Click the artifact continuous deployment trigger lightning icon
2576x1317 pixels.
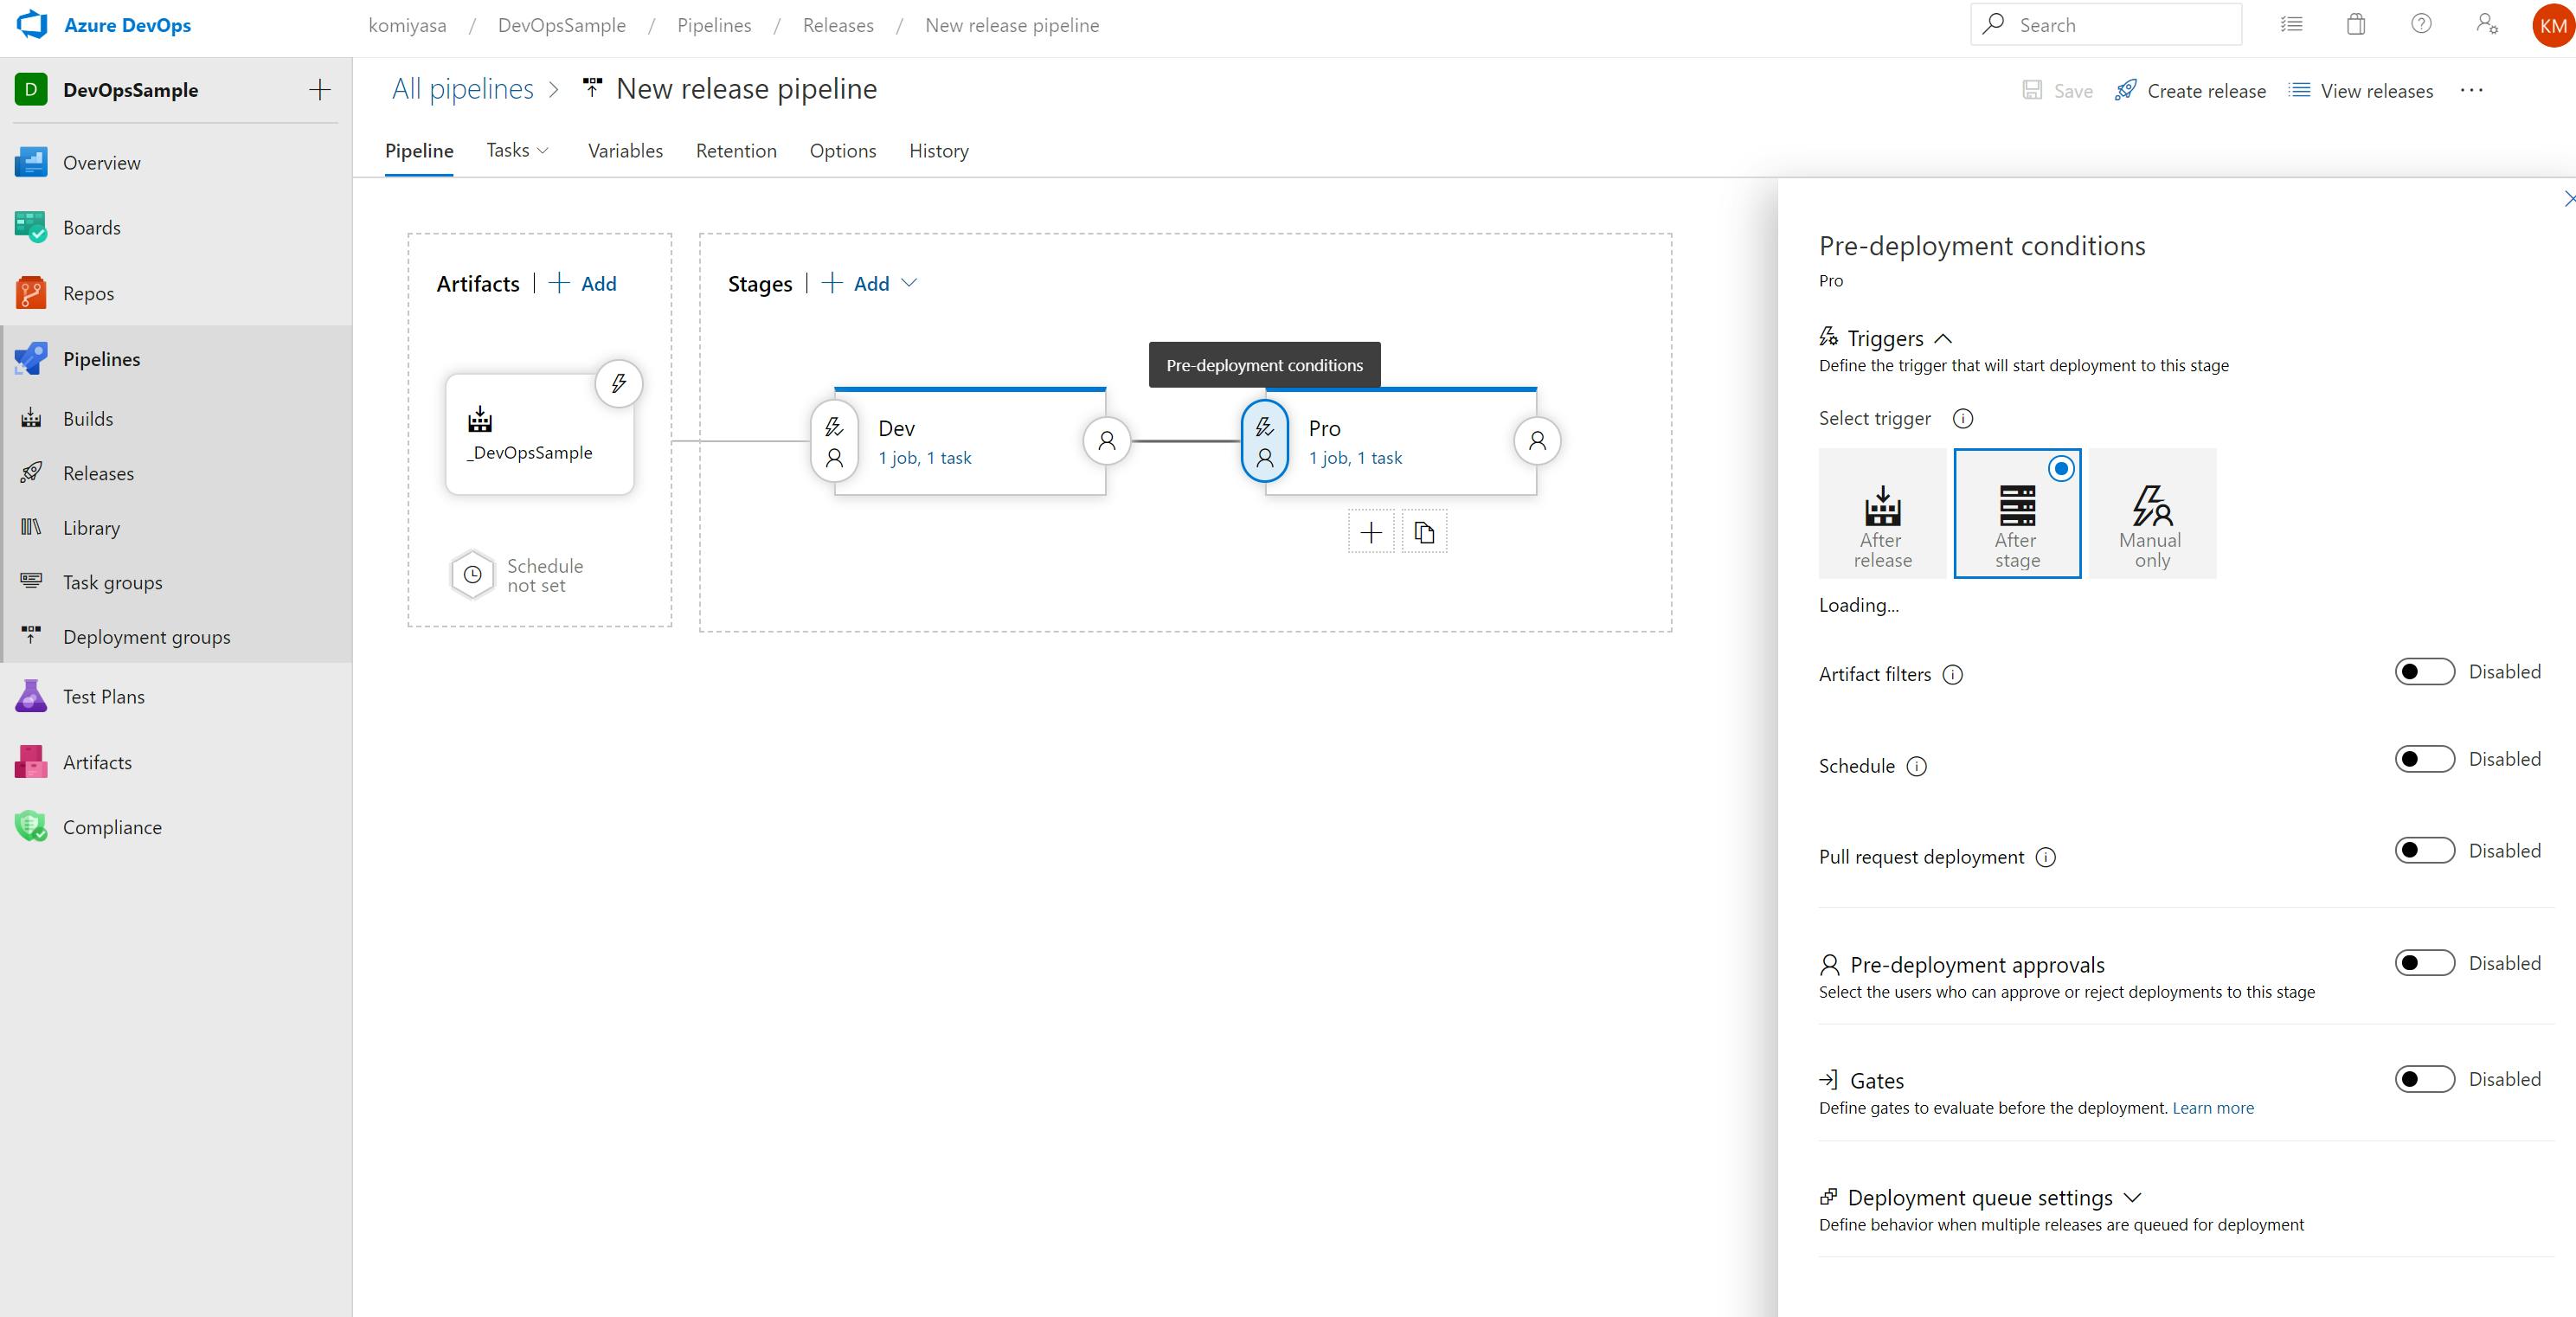(x=618, y=384)
